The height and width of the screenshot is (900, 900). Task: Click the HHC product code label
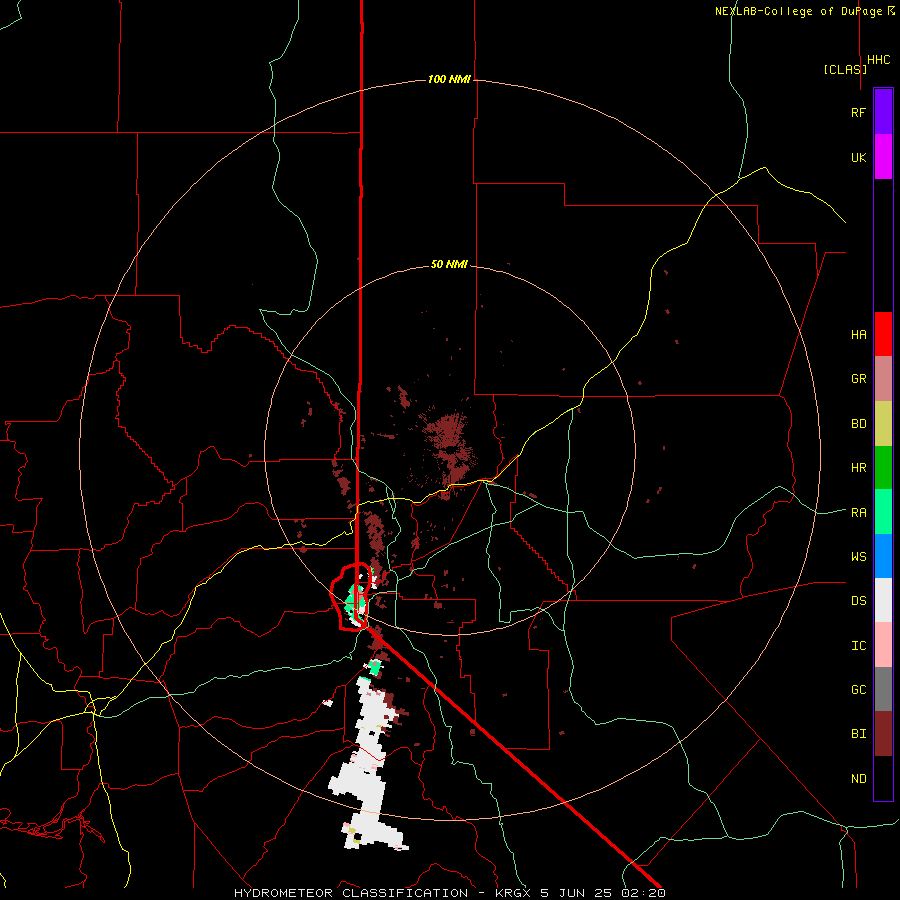879,60
